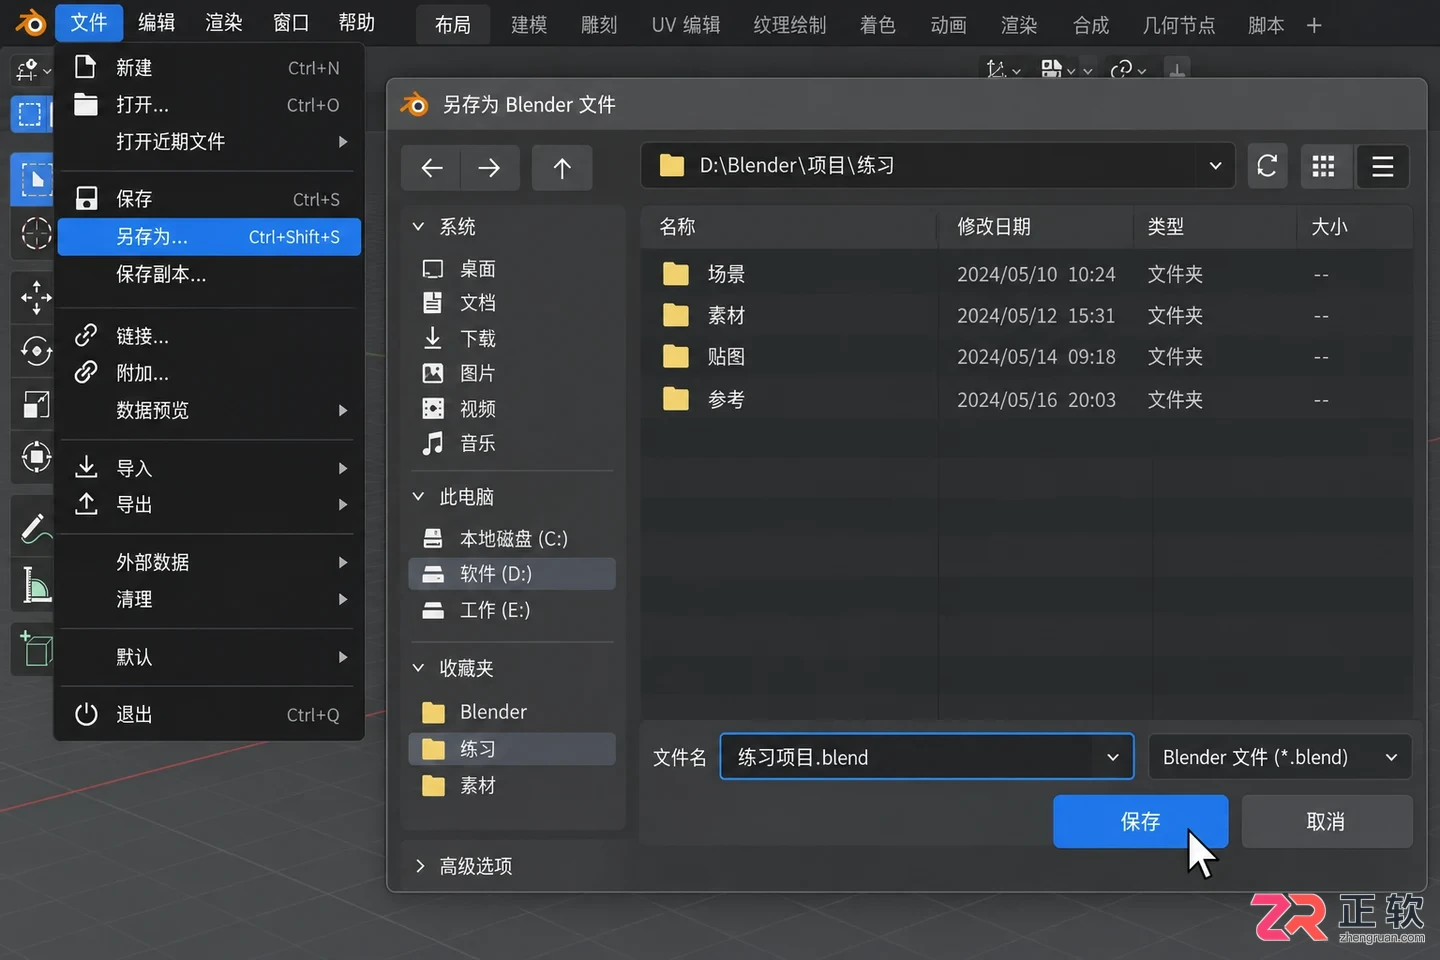Collapse the 此电脑 section

pos(419,497)
